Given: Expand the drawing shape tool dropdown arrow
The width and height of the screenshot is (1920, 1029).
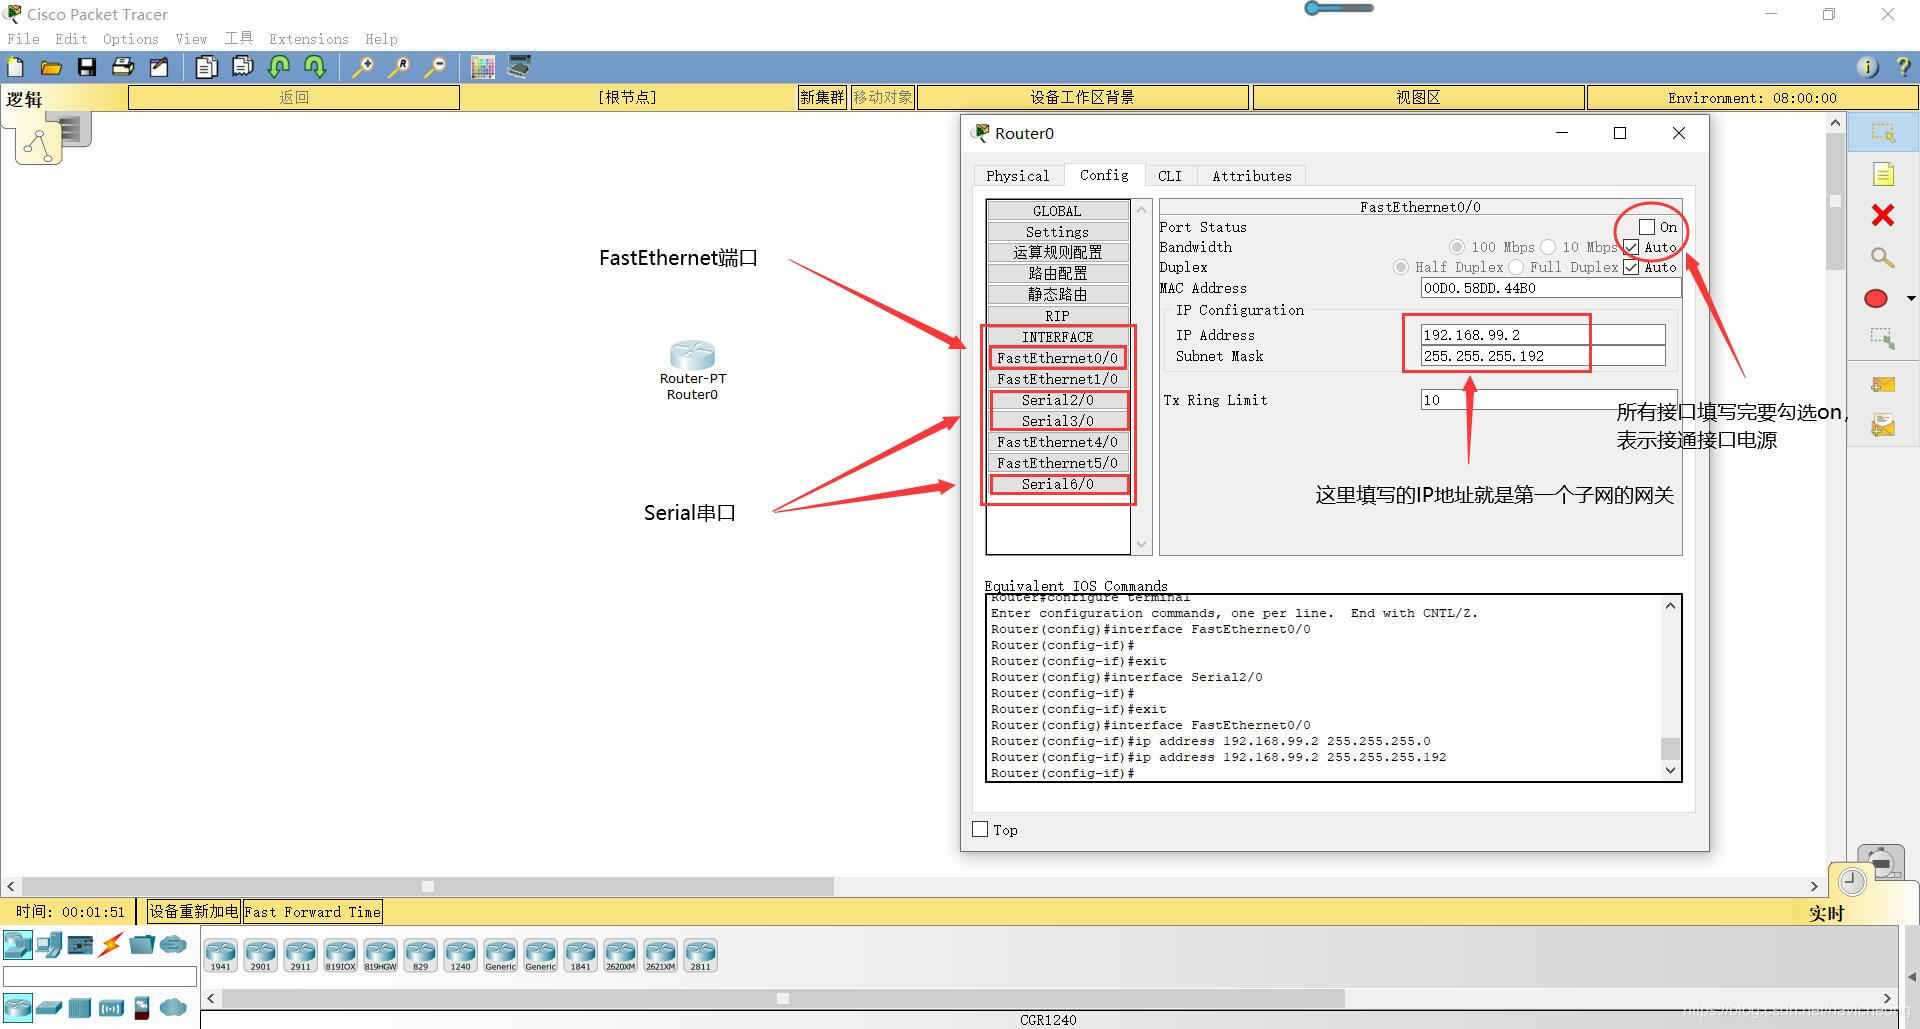Looking at the screenshot, I should pos(1911,298).
